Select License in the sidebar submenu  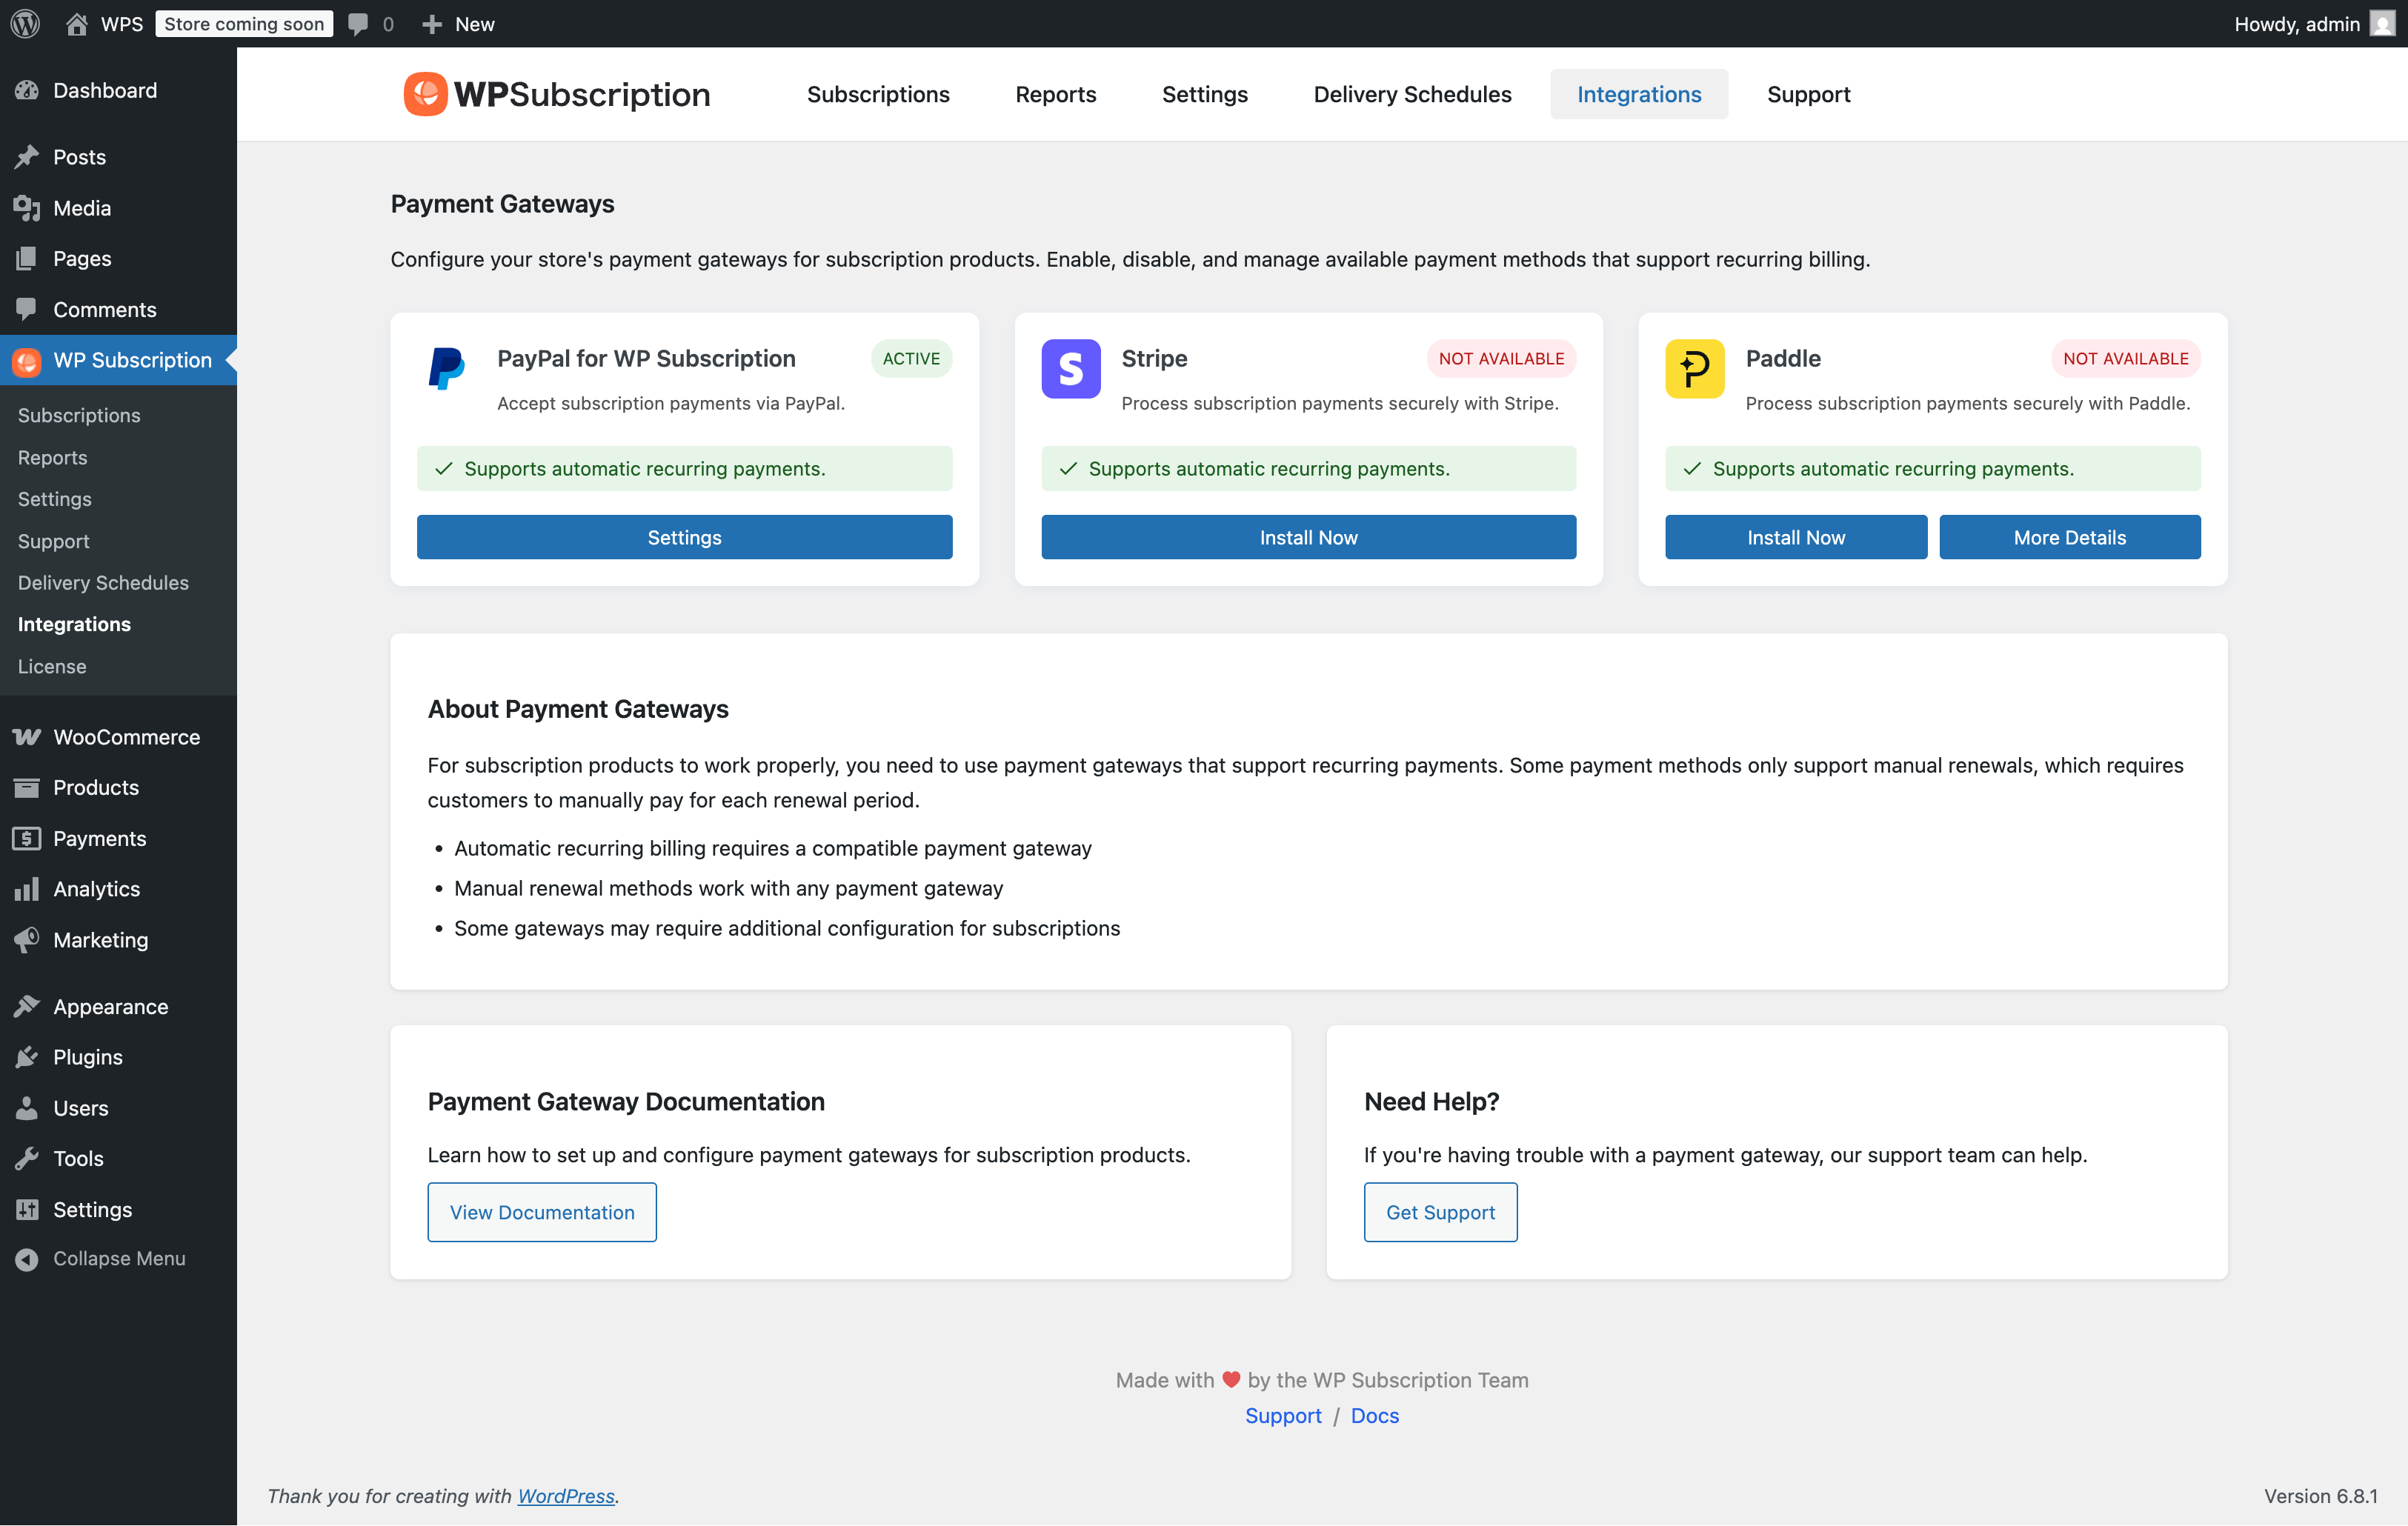coord(51,666)
